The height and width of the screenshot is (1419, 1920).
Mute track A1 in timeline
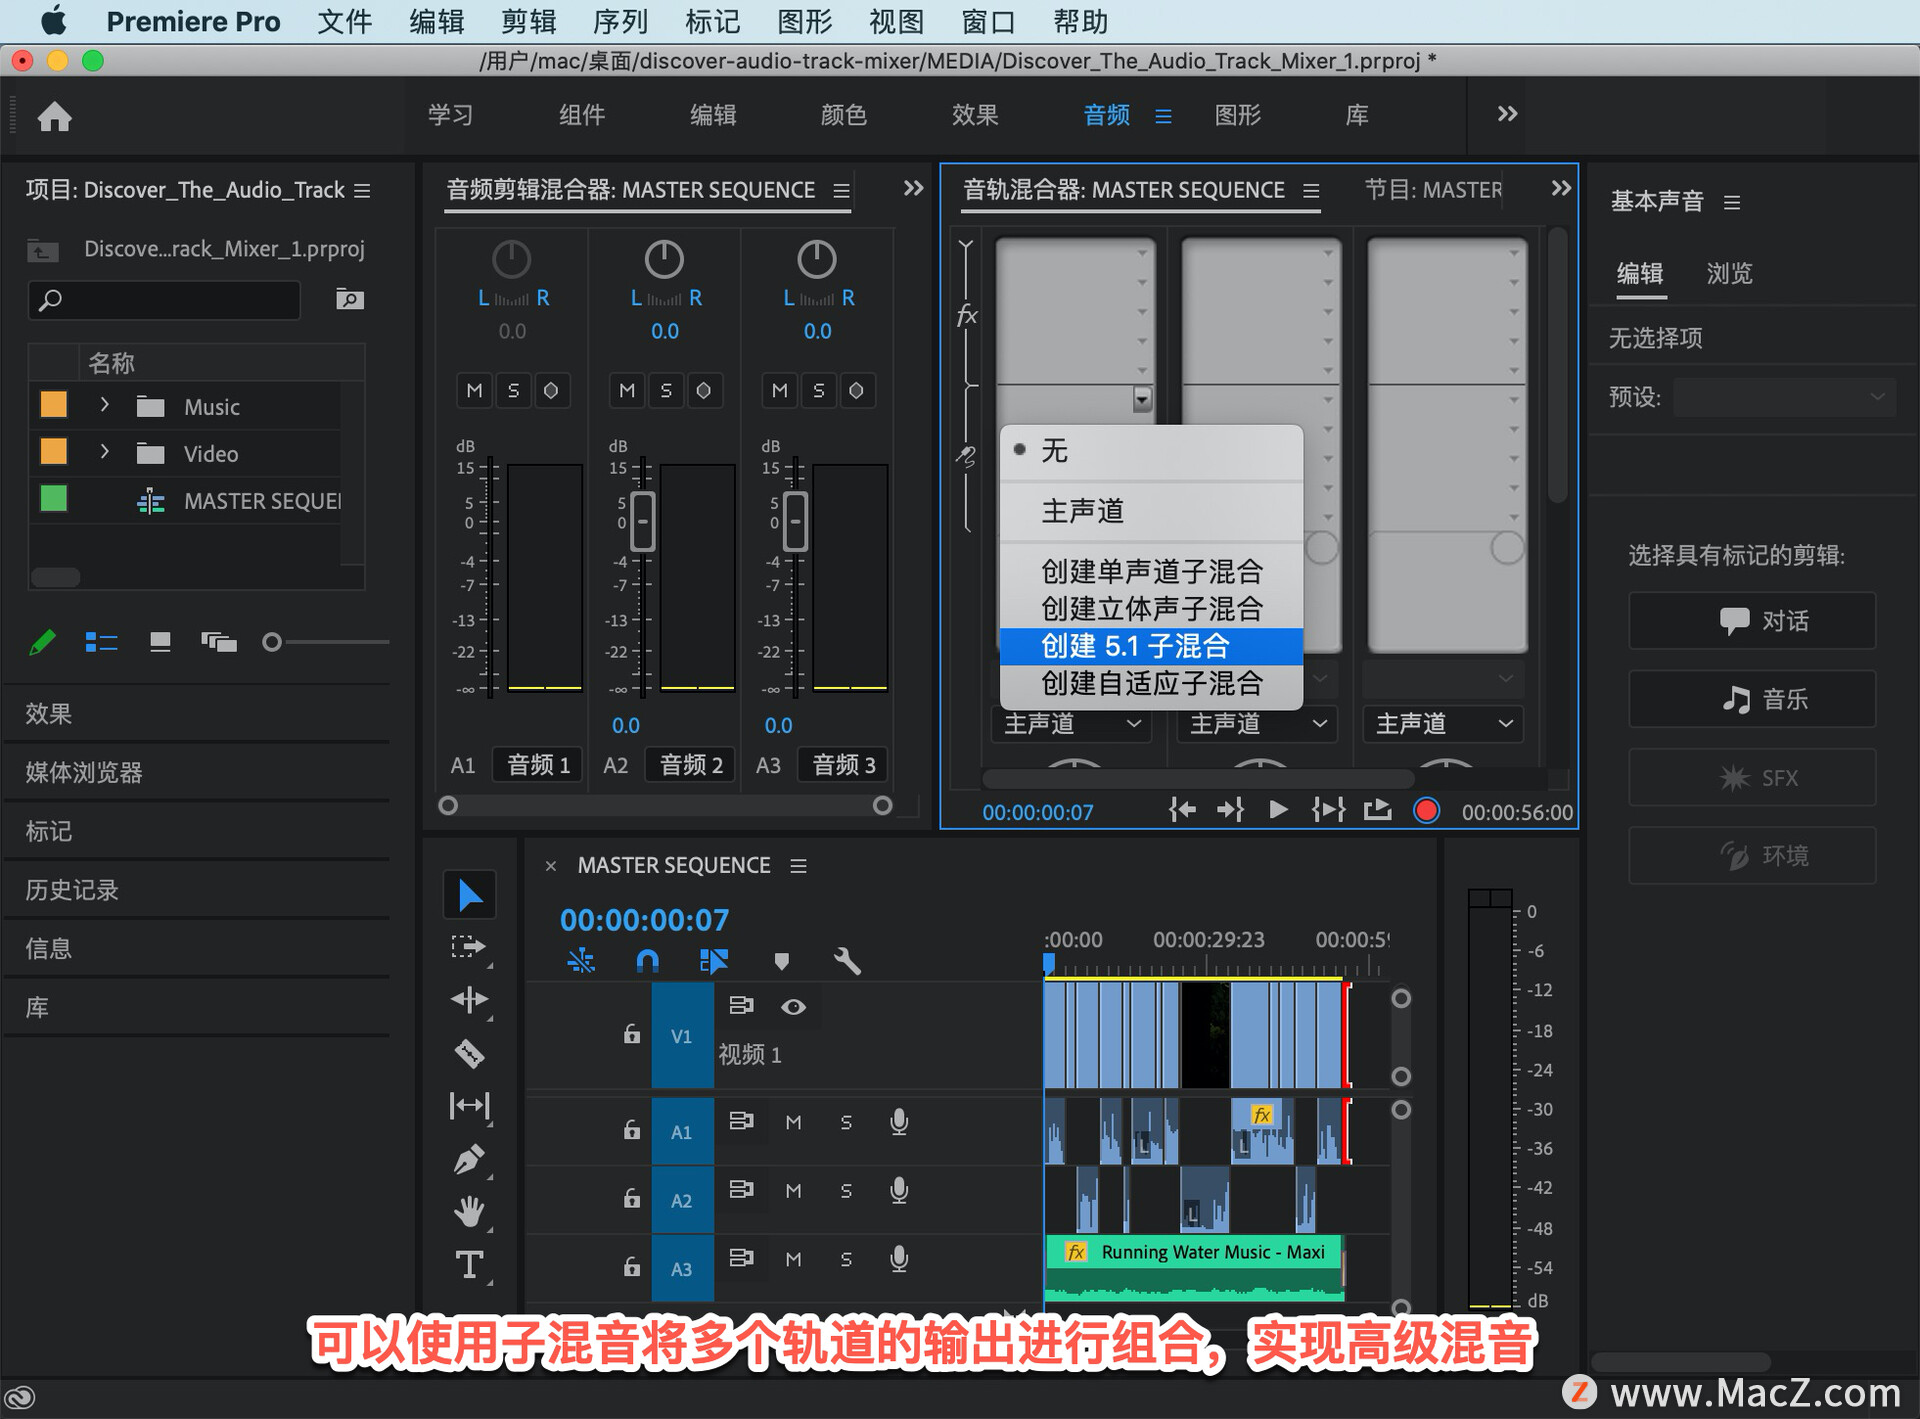click(793, 1122)
